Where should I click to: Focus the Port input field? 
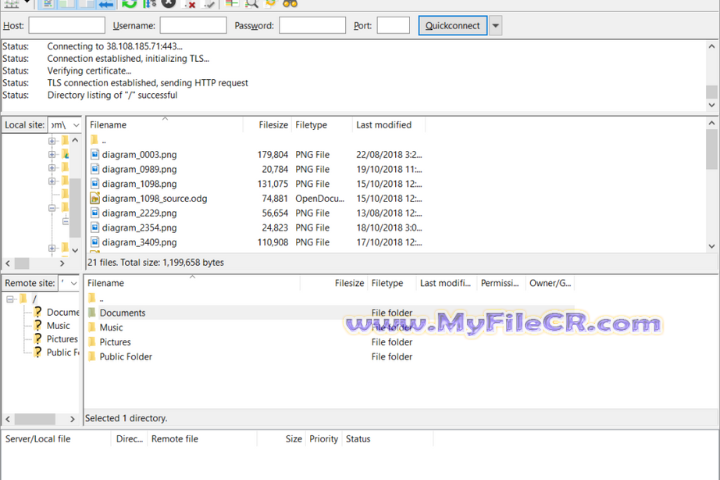[393, 25]
